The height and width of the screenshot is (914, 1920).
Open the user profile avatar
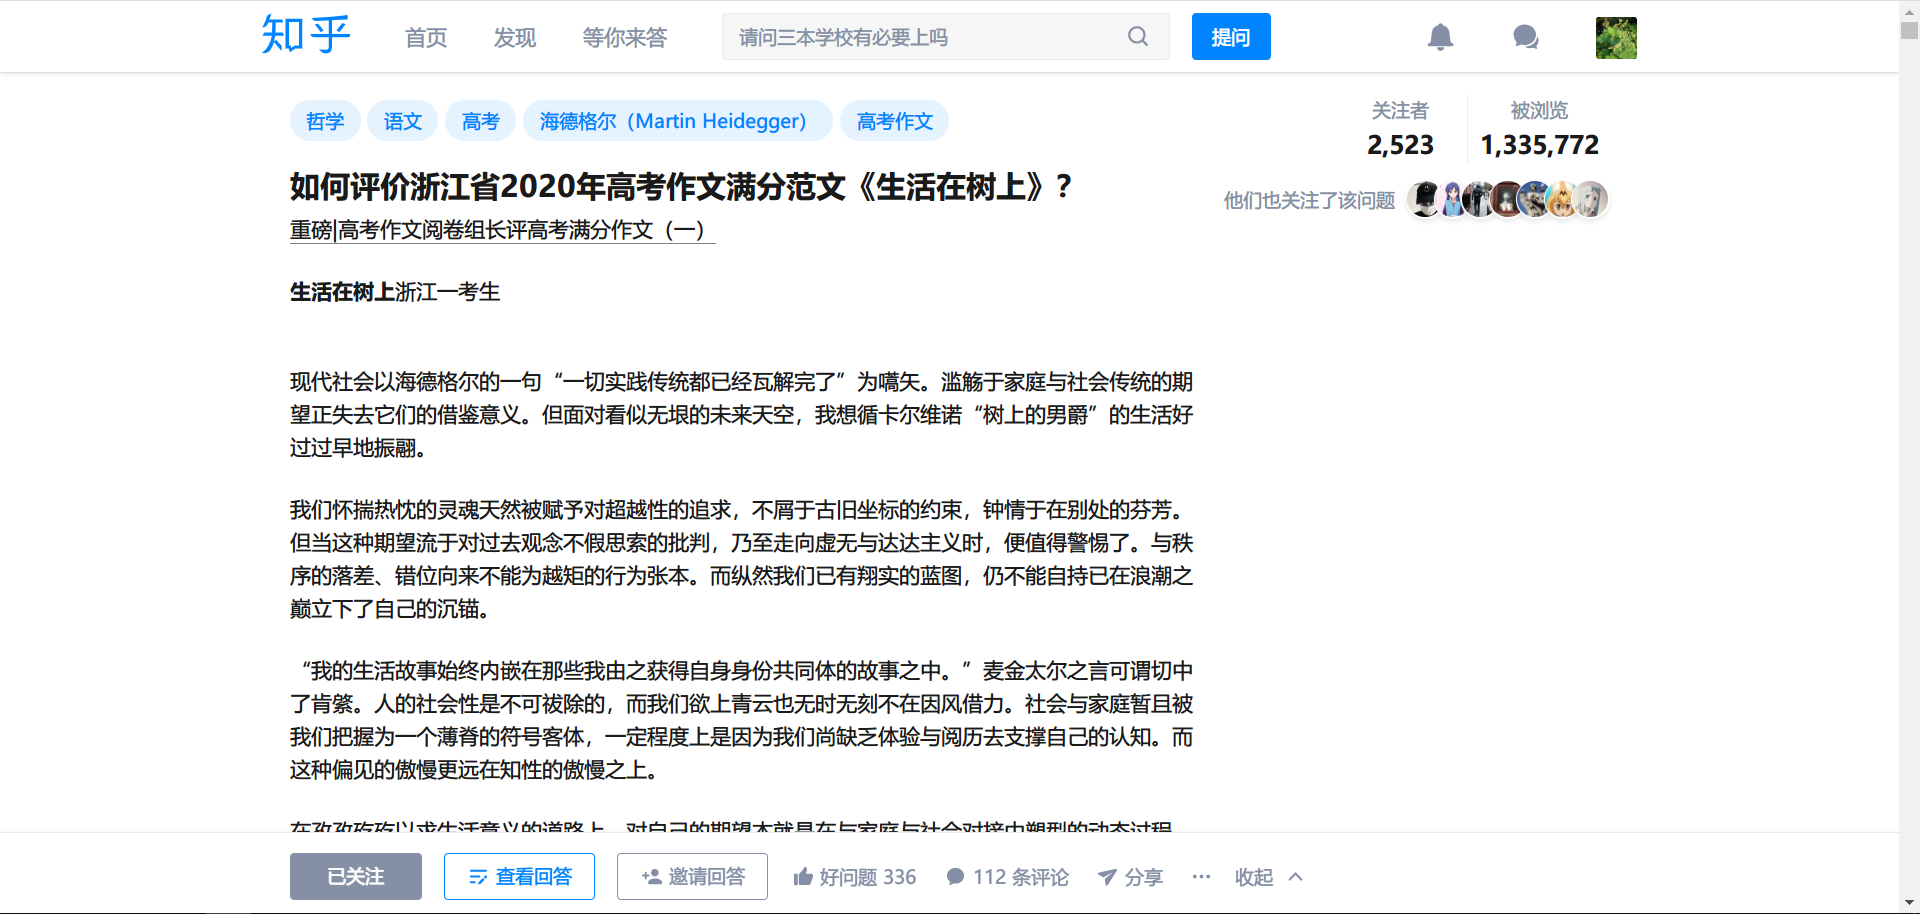pos(1615,38)
